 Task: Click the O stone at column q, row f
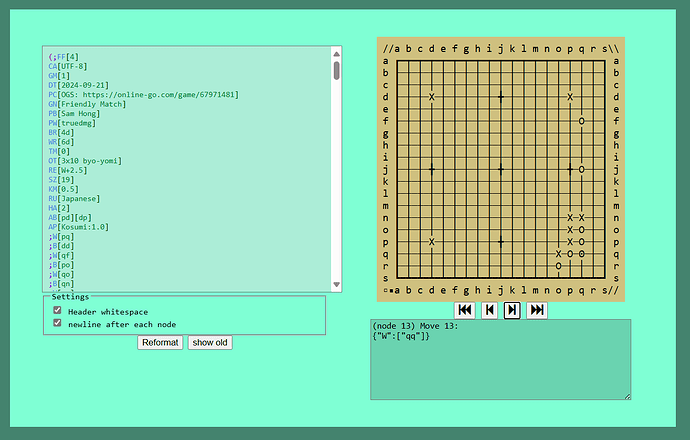coord(582,121)
